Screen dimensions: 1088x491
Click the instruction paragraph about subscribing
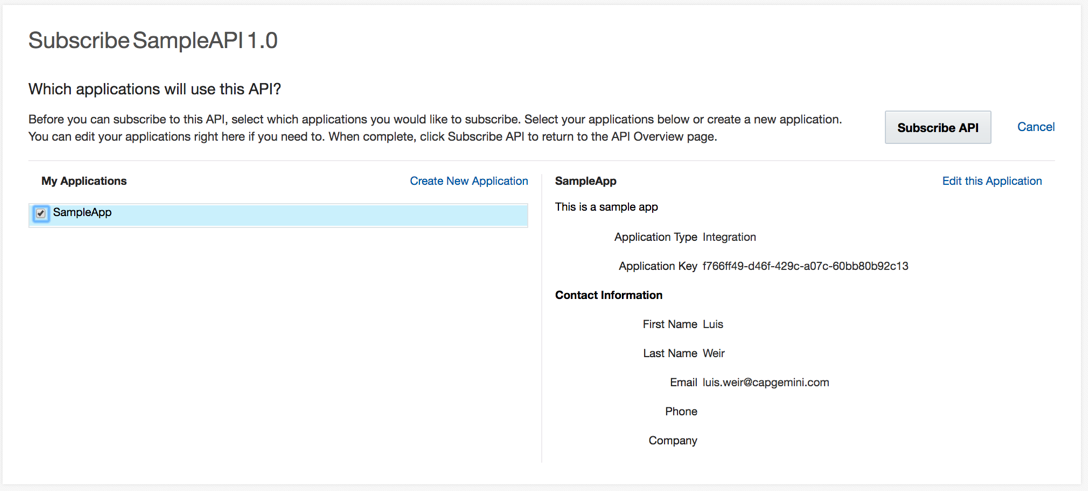point(435,128)
